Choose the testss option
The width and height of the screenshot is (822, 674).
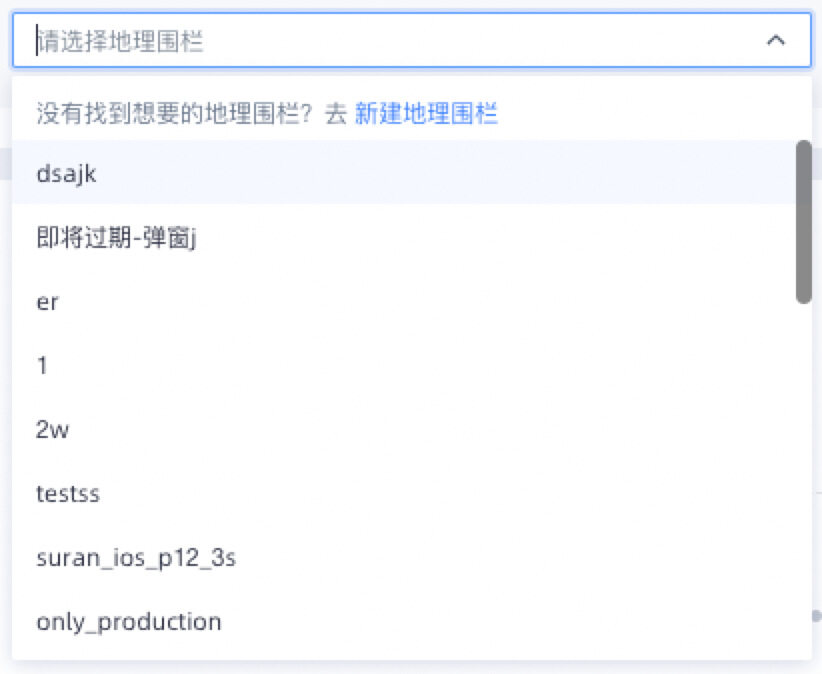pyautogui.click(x=68, y=494)
